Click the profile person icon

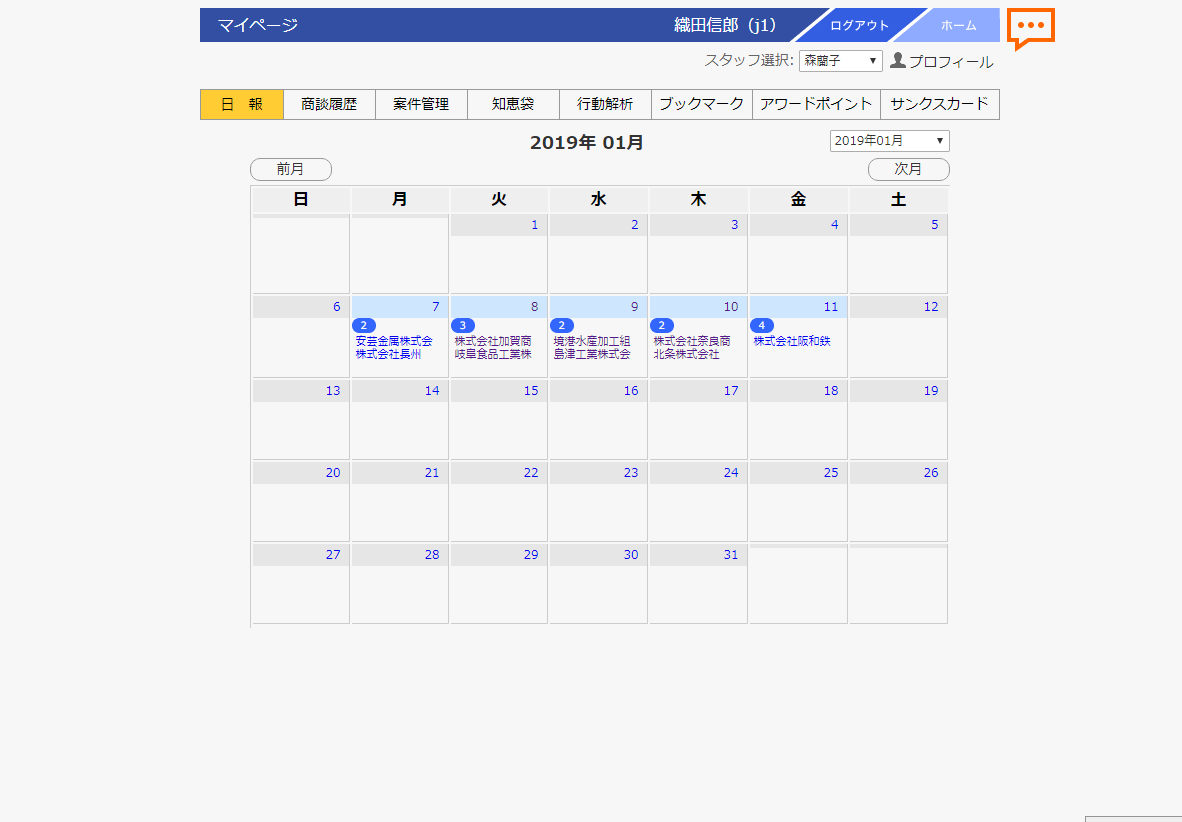pyautogui.click(x=897, y=61)
